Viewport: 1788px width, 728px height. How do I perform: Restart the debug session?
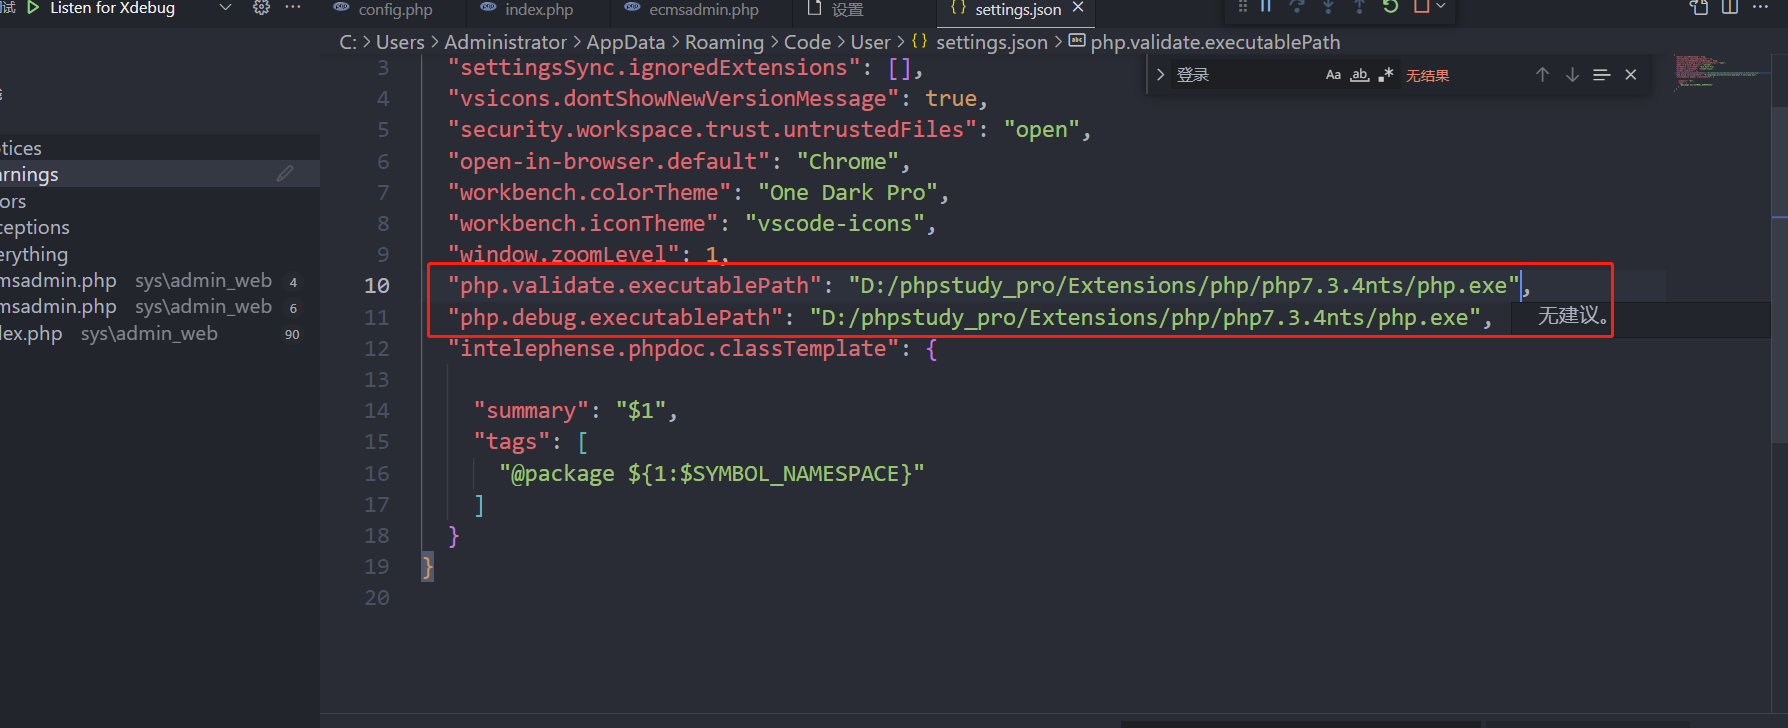1390,7
